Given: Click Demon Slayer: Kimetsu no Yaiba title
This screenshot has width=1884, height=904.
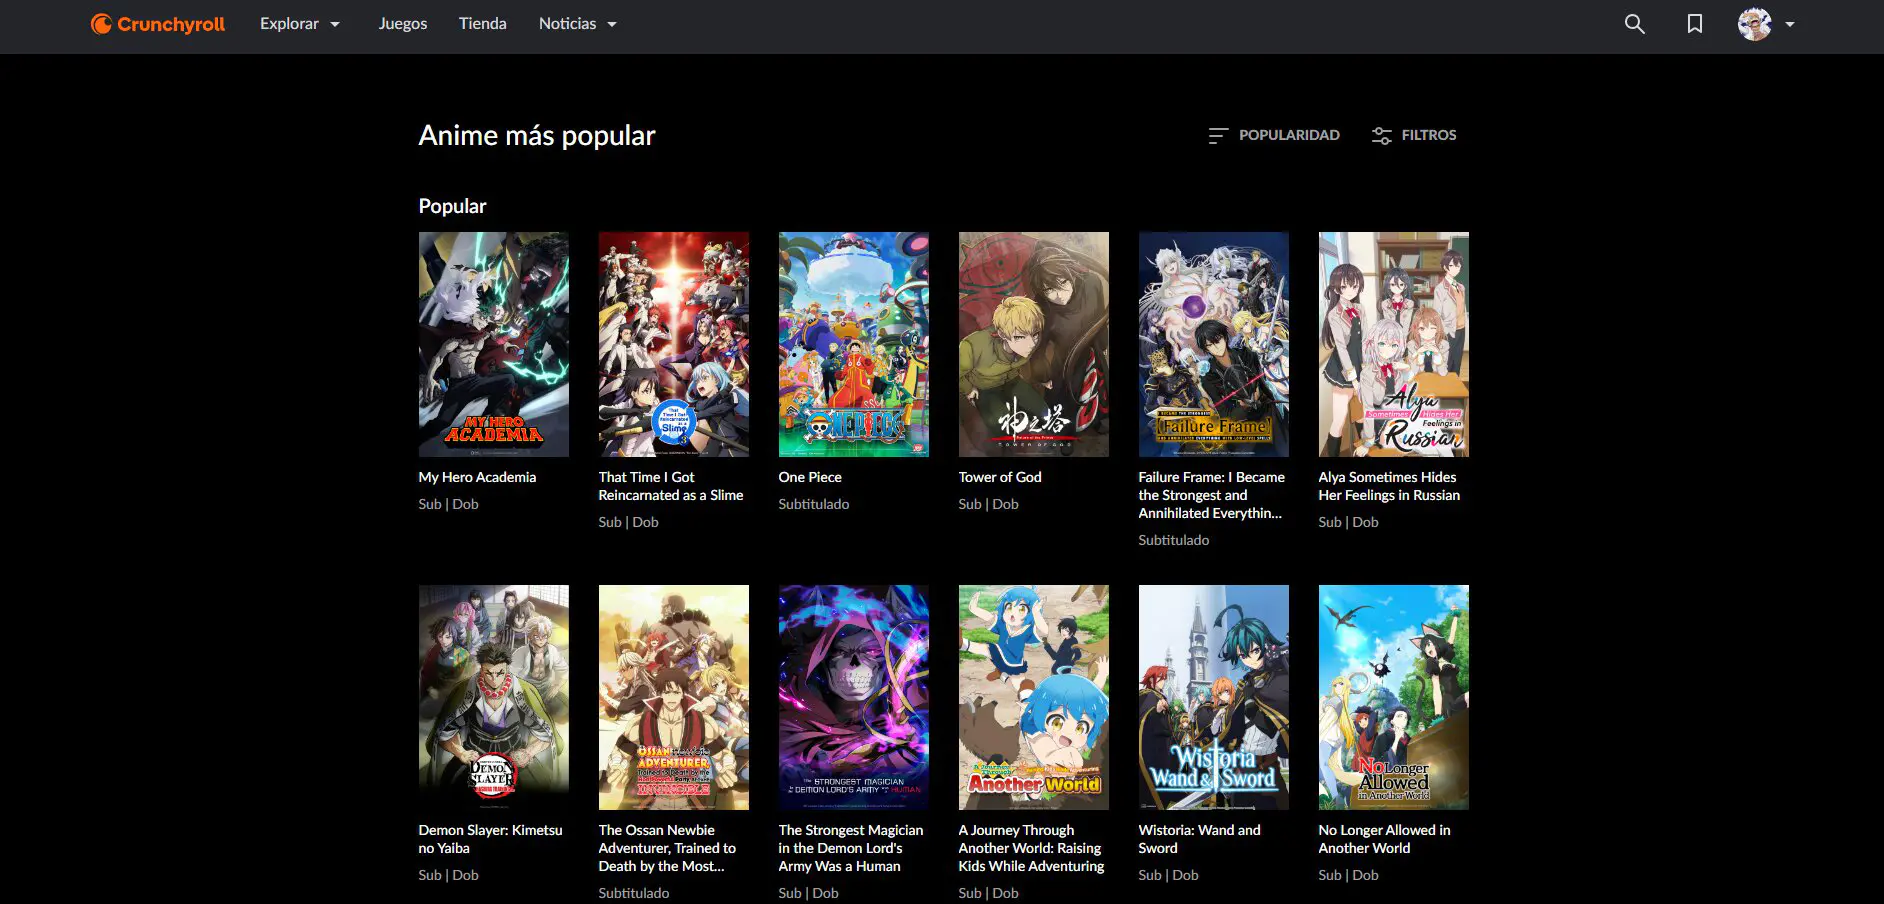Looking at the screenshot, I should pyautogui.click(x=490, y=839).
